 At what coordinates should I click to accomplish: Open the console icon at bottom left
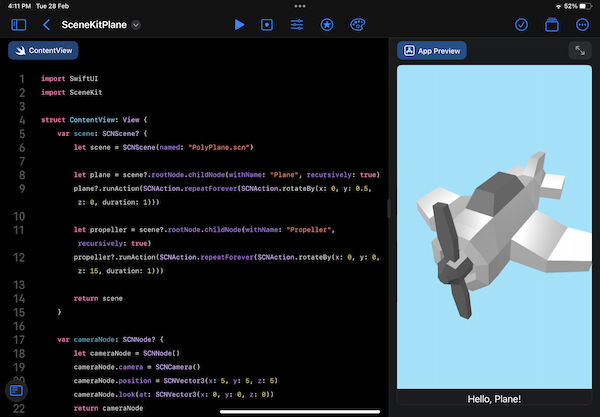[16, 391]
